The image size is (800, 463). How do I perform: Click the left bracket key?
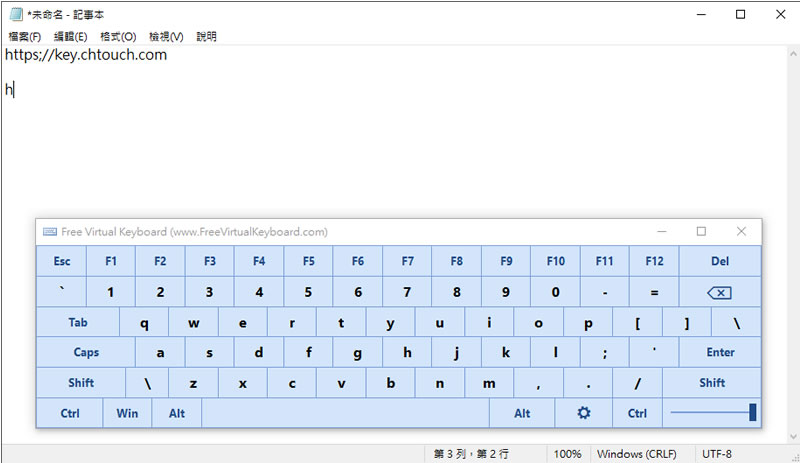pos(638,323)
